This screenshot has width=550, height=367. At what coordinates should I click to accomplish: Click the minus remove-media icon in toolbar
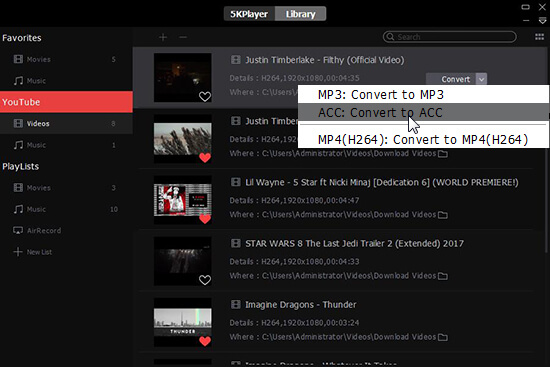pos(183,37)
